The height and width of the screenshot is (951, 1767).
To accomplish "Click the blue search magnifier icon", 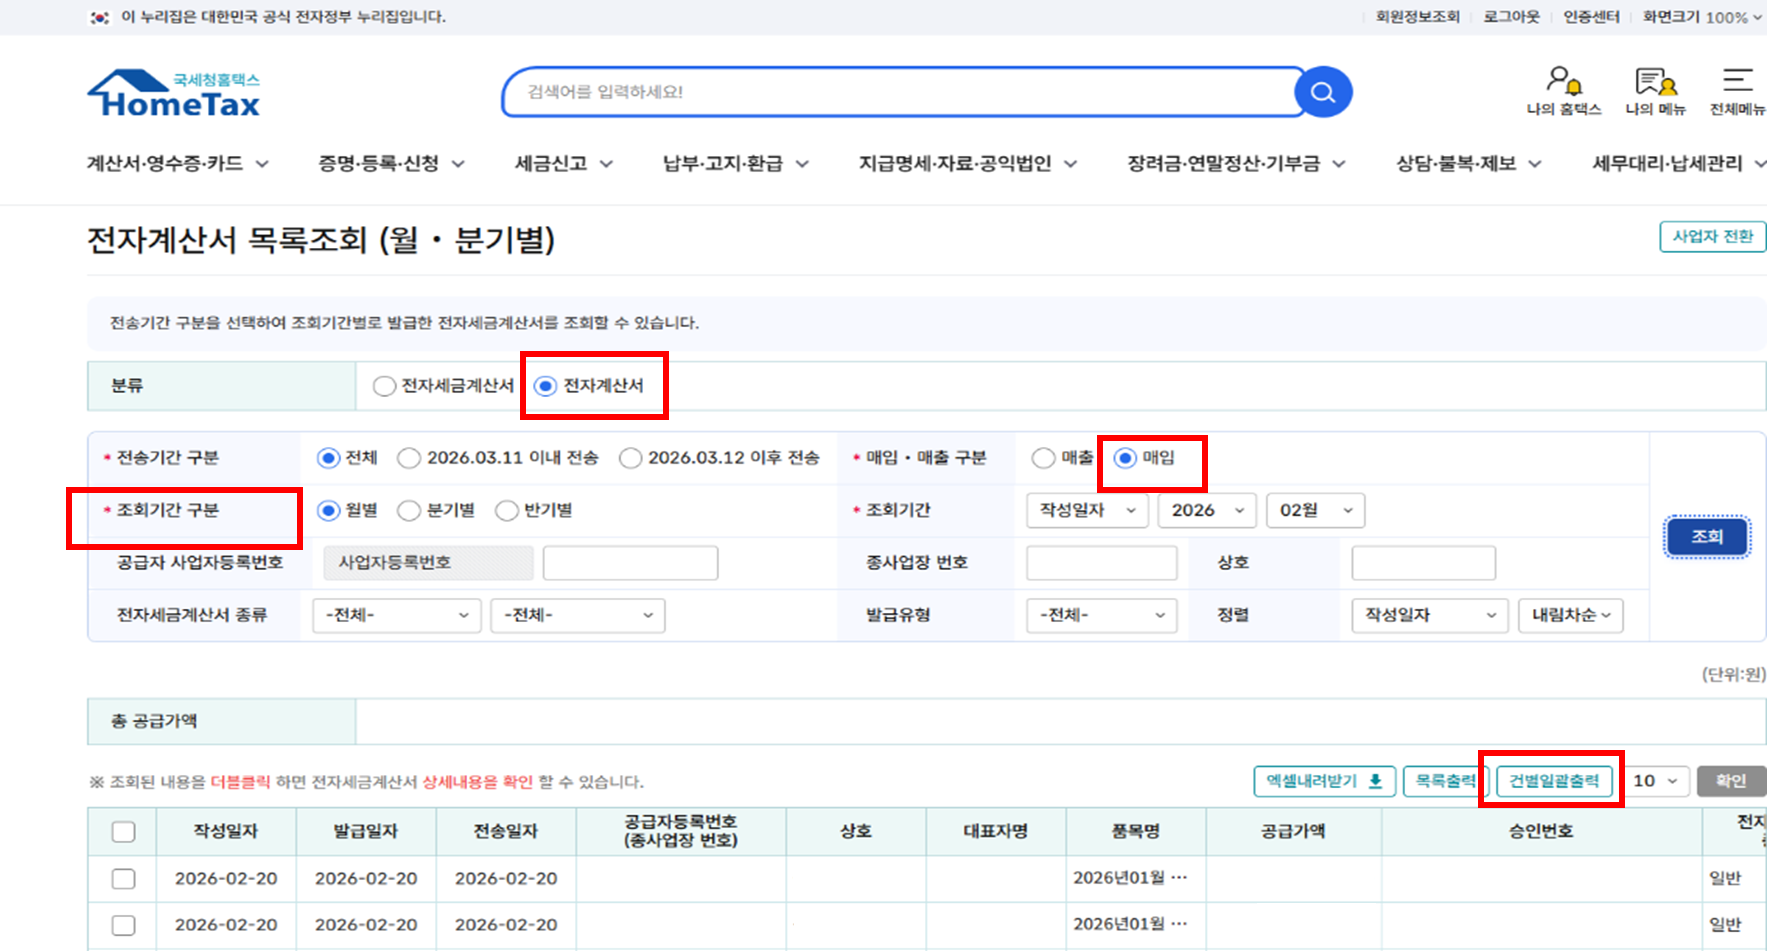I will [1323, 92].
